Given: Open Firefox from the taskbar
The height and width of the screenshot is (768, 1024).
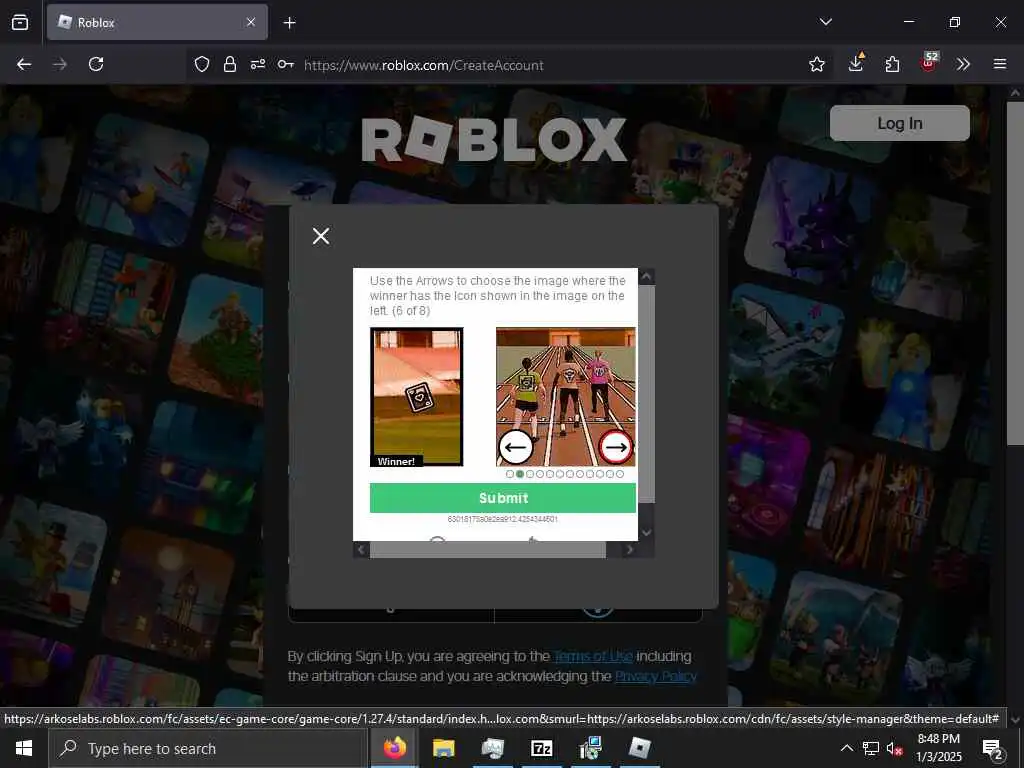Looking at the screenshot, I should tap(394, 748).
